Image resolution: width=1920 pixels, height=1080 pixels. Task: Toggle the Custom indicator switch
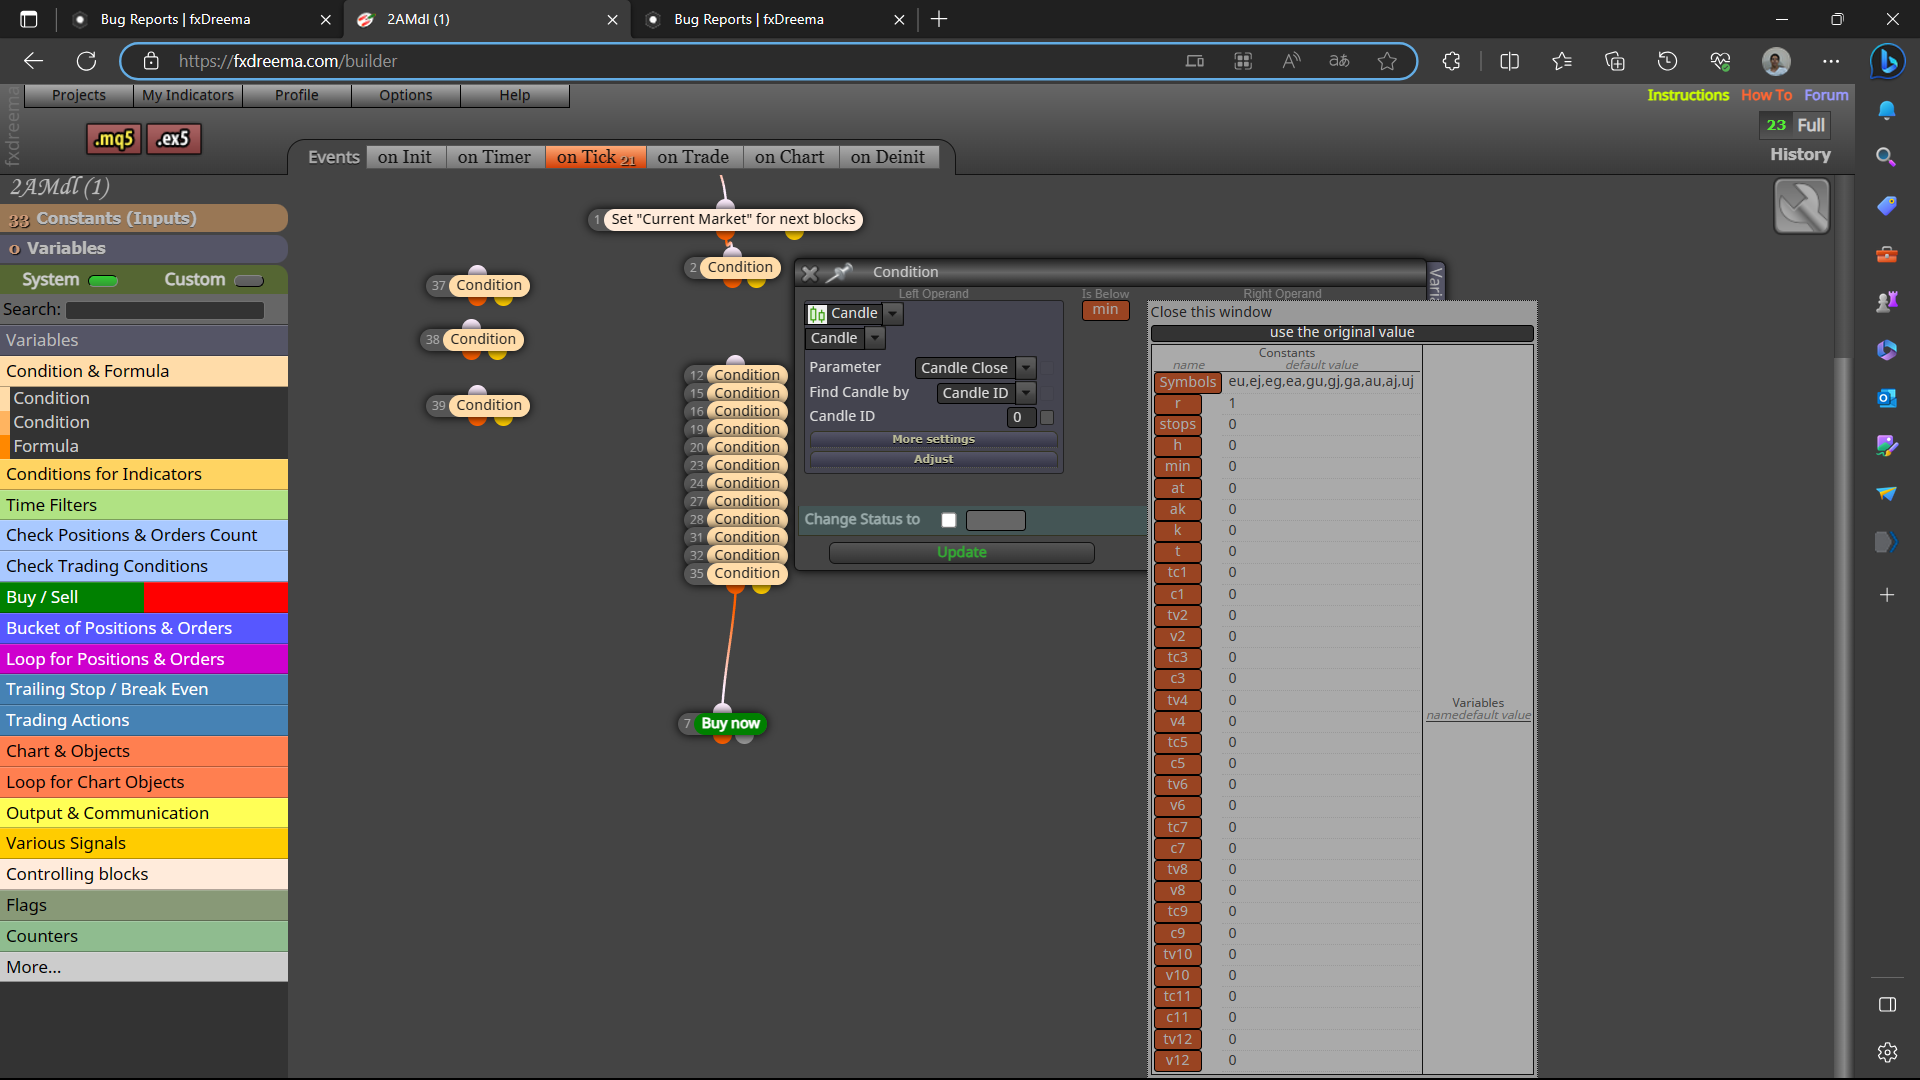point(249,280)
